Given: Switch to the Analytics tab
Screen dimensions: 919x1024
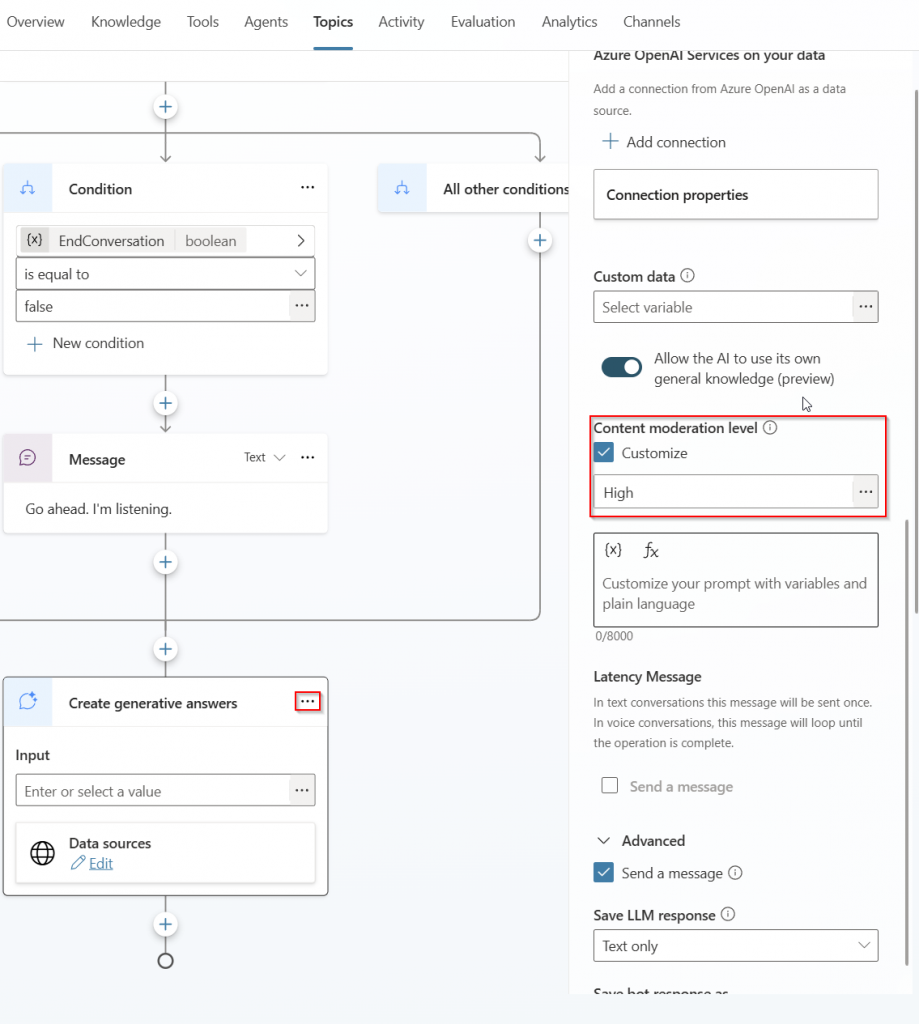Looking at the screenshot, I should coord(569,22).
